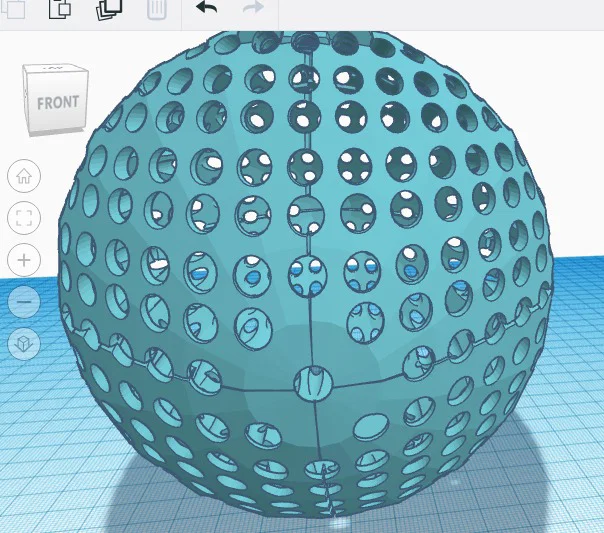Image resolution: width=604 pixels, height=533 pixels.
Task: Fit all in view
Action: click(24, 218)
